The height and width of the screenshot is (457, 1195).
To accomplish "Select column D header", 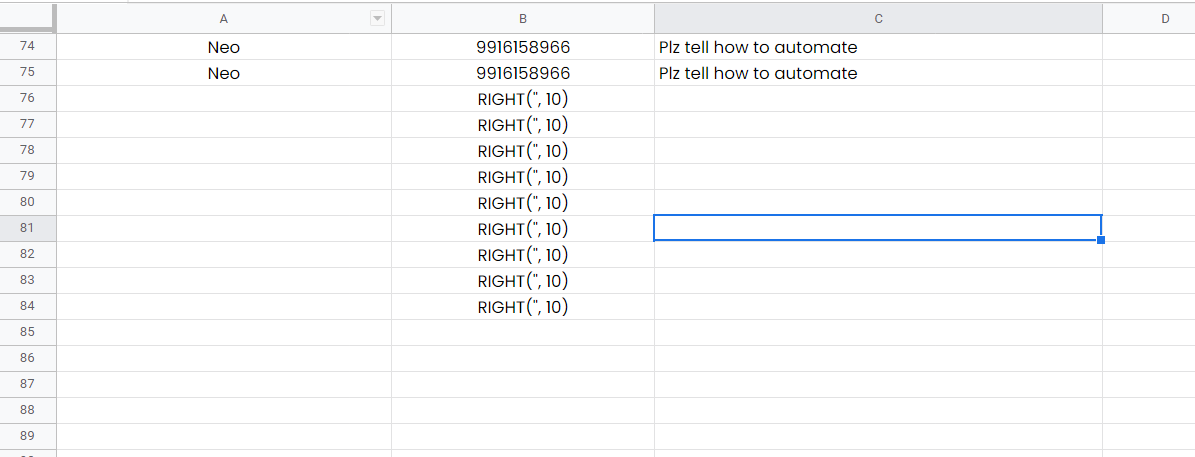I will tap(1149, 19).
